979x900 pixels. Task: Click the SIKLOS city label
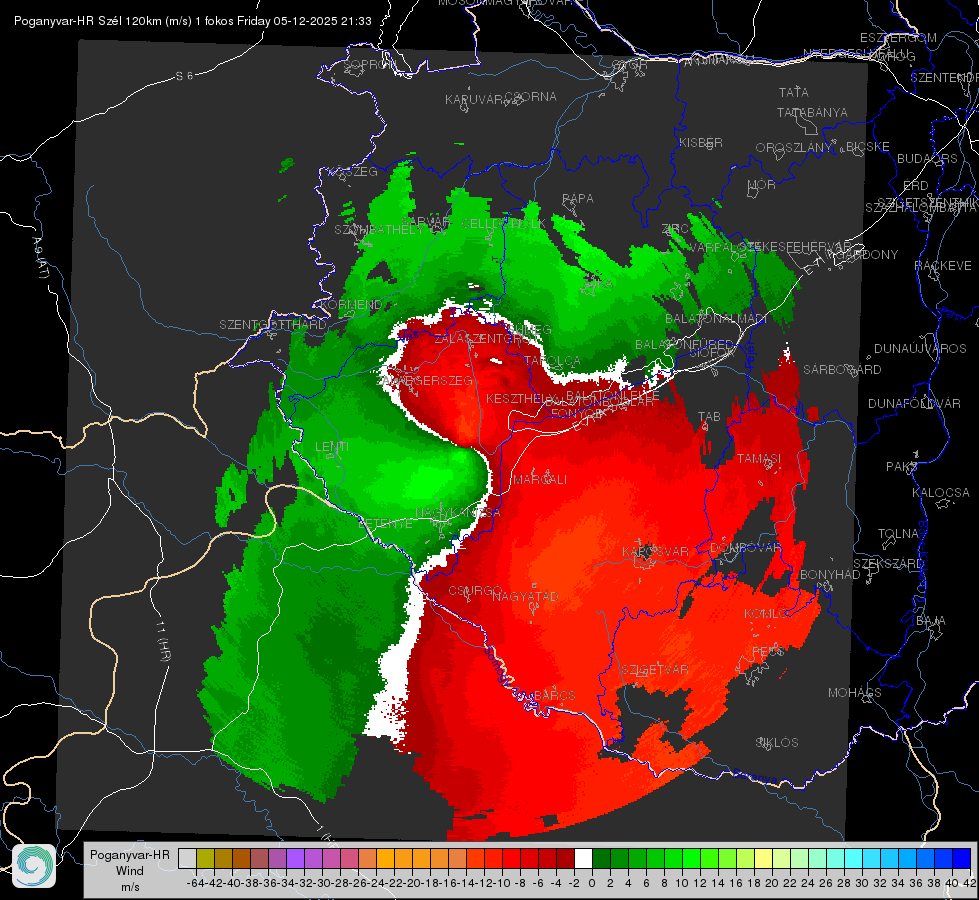click(777, 743)
